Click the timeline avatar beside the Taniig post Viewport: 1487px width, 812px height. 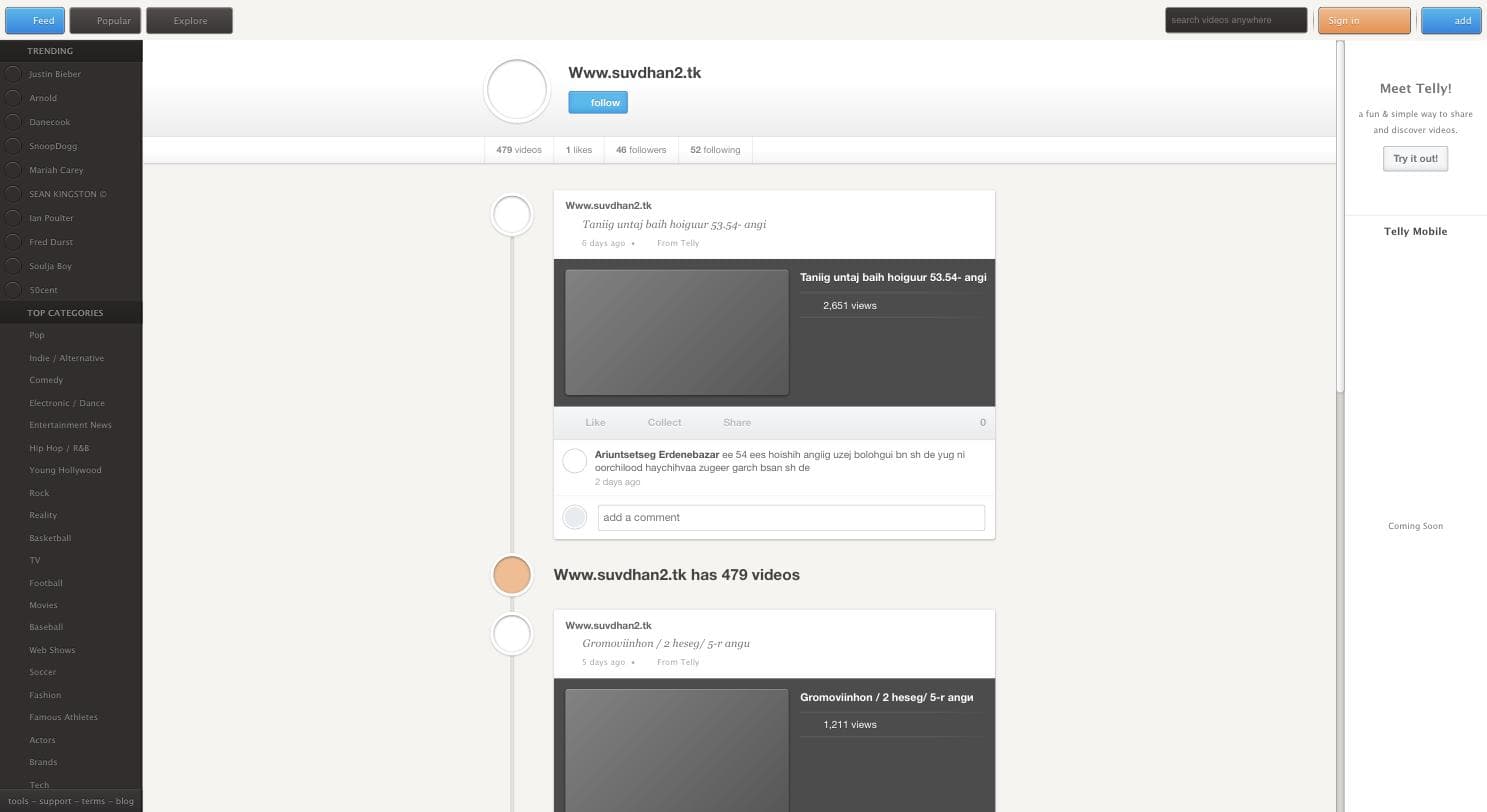512,215
